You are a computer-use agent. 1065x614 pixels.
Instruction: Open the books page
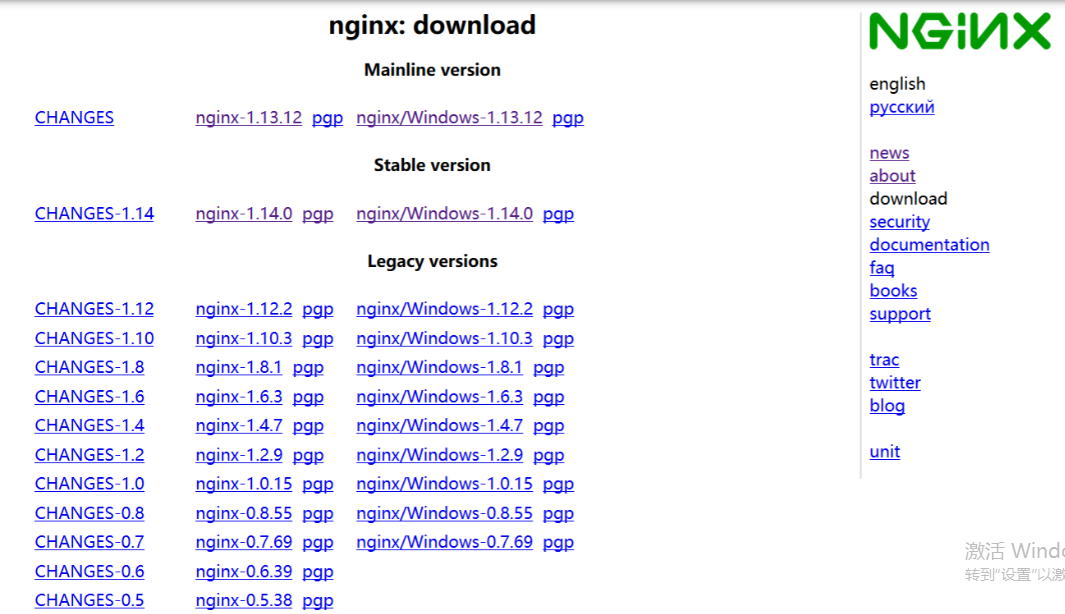tap(893, 291)
